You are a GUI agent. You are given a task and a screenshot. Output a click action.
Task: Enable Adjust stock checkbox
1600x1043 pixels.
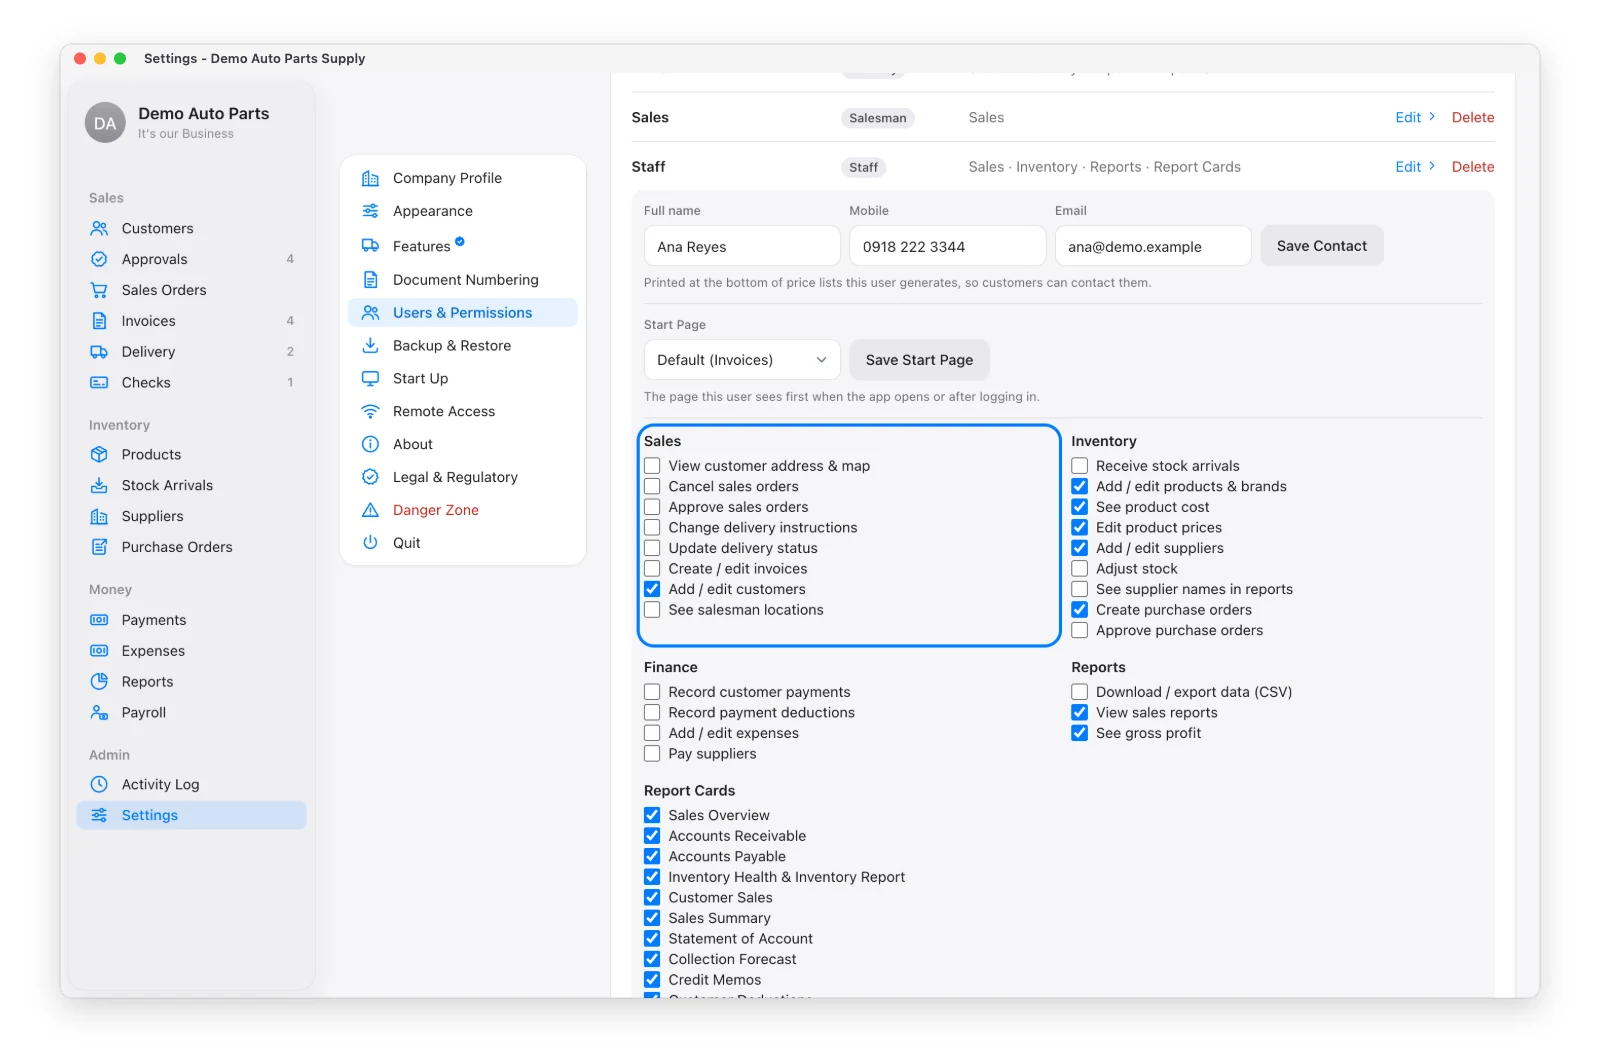tap(1080, 569)
